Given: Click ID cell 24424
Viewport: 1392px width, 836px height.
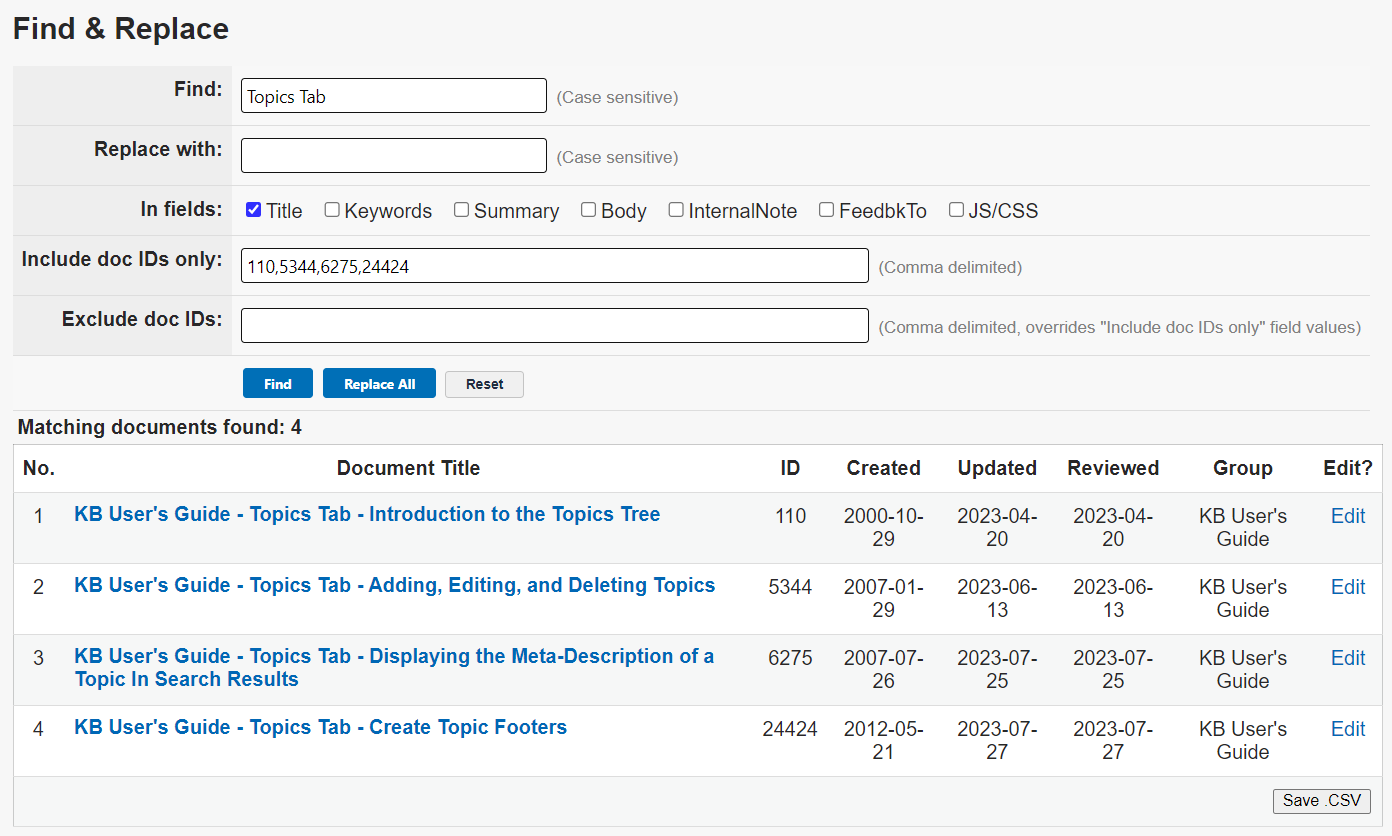Looking at the screenshot, I should pos(790,729).
